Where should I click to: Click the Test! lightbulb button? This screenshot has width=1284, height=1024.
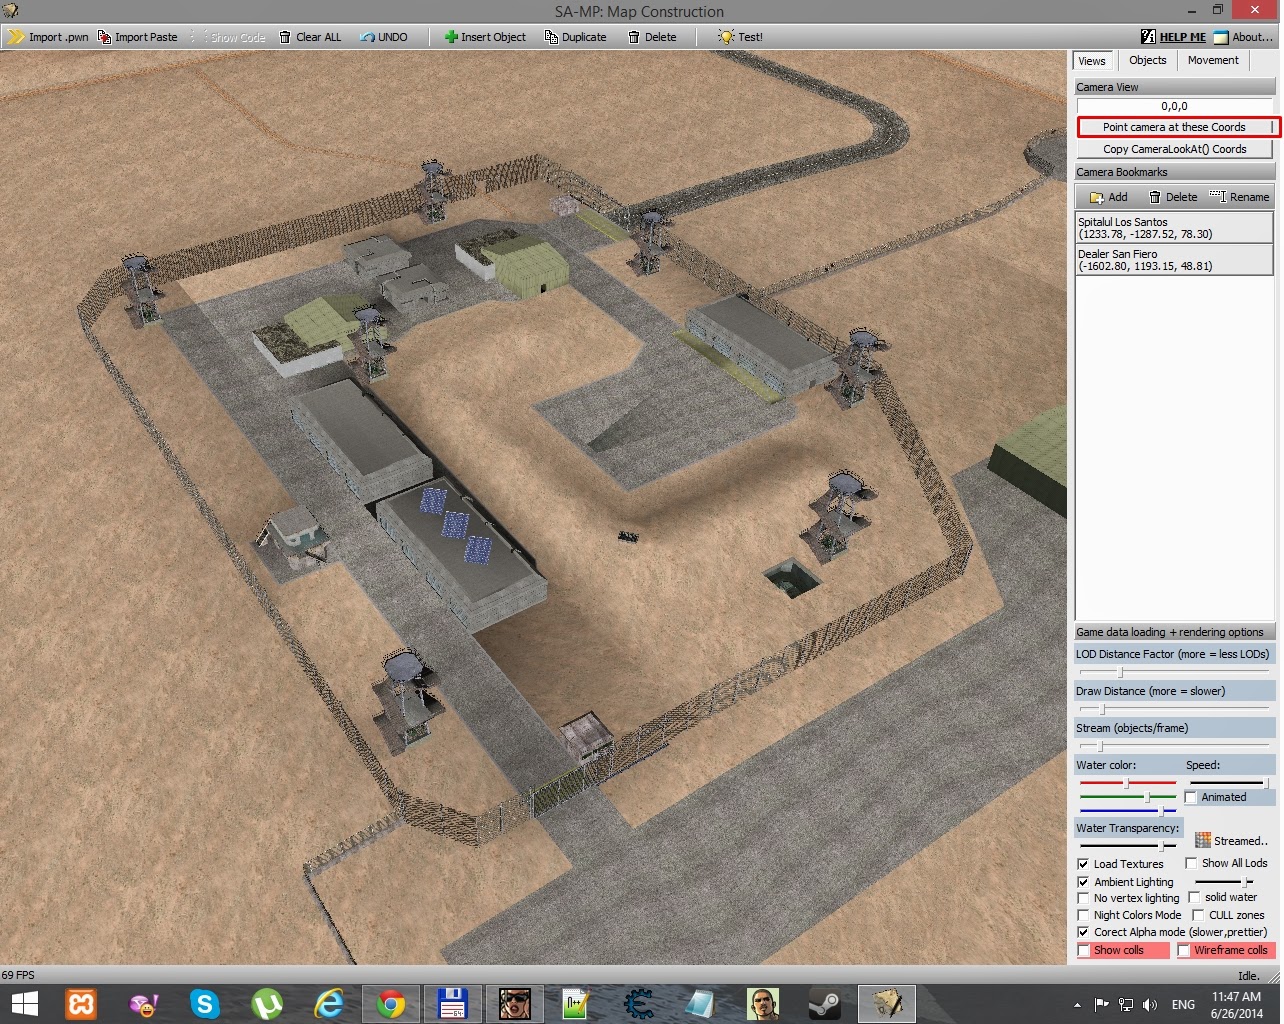[740, 37]
